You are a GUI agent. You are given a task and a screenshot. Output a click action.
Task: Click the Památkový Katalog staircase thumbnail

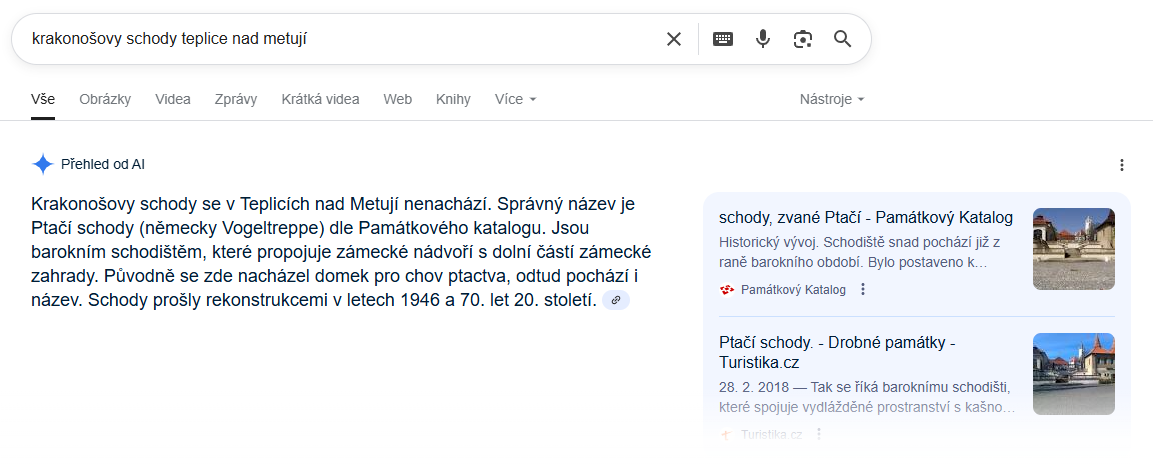1074,249
